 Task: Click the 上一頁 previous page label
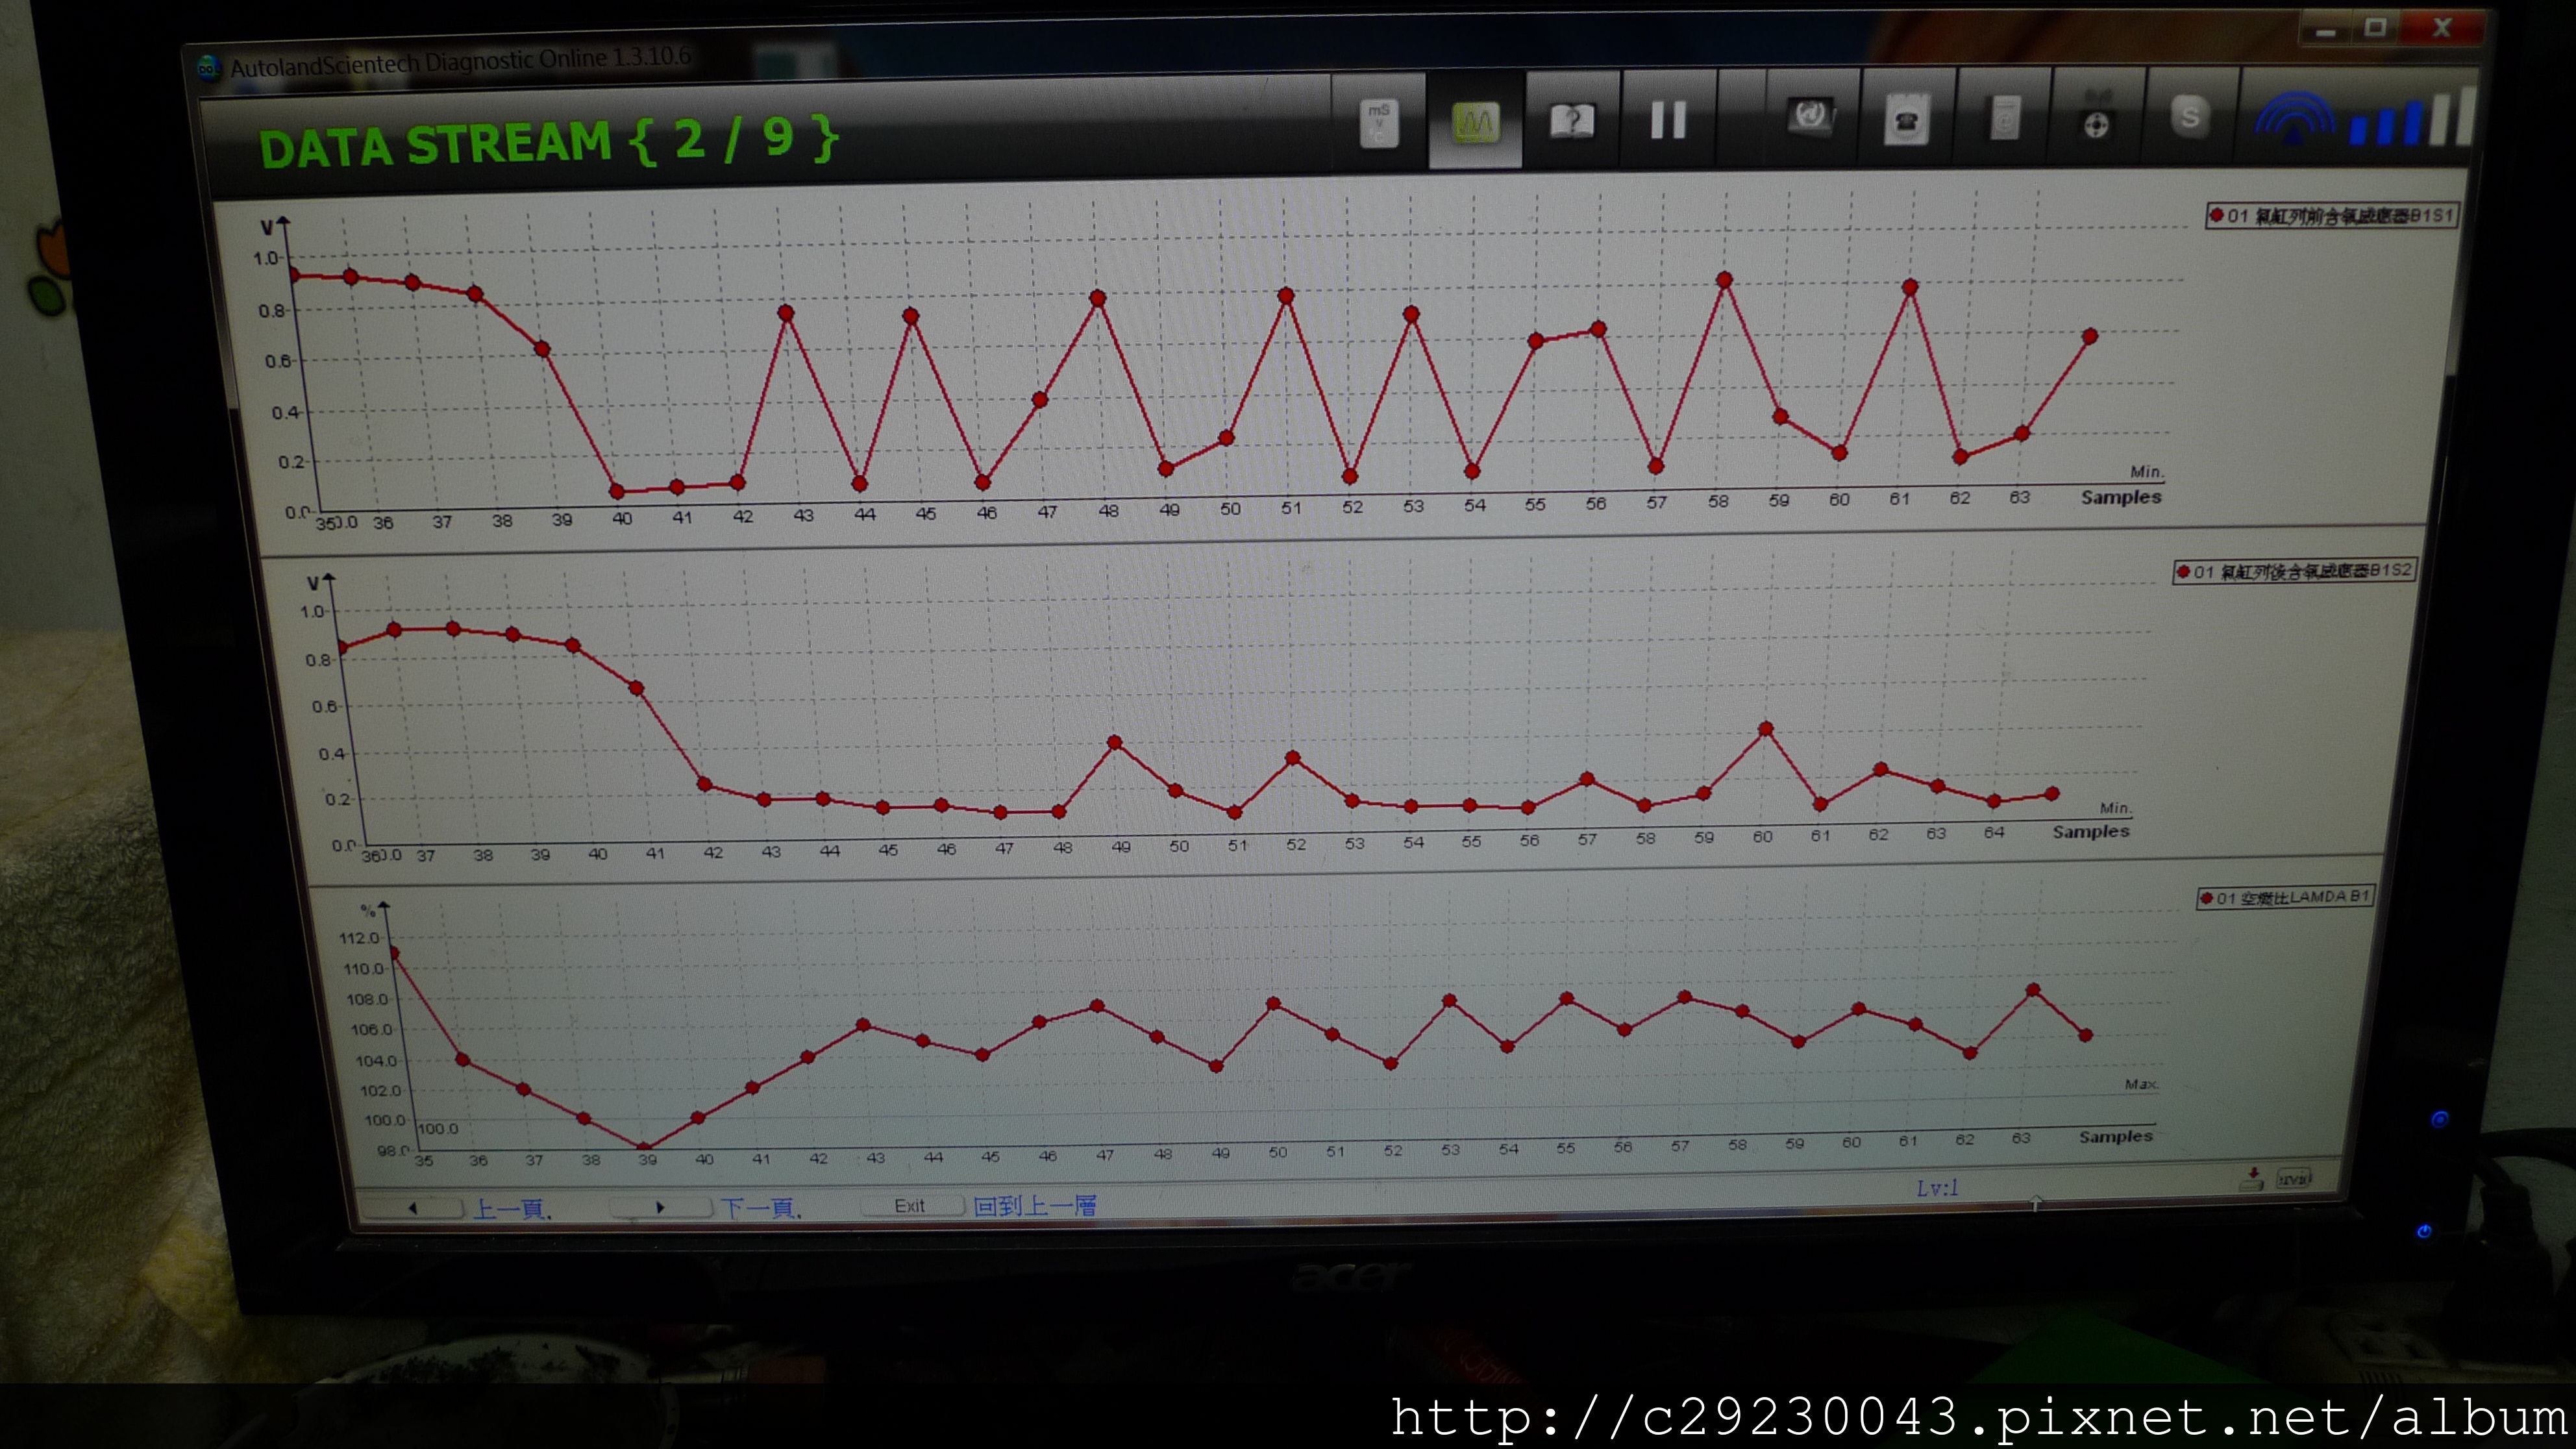tap(511, 1209)
